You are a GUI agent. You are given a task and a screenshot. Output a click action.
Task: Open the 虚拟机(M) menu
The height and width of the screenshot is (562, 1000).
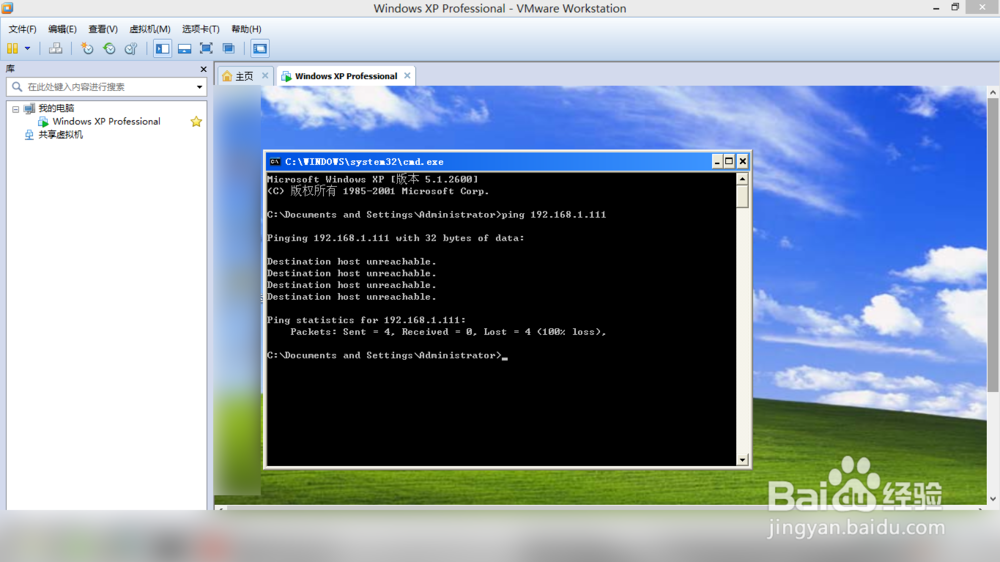(x=150, y=29)
